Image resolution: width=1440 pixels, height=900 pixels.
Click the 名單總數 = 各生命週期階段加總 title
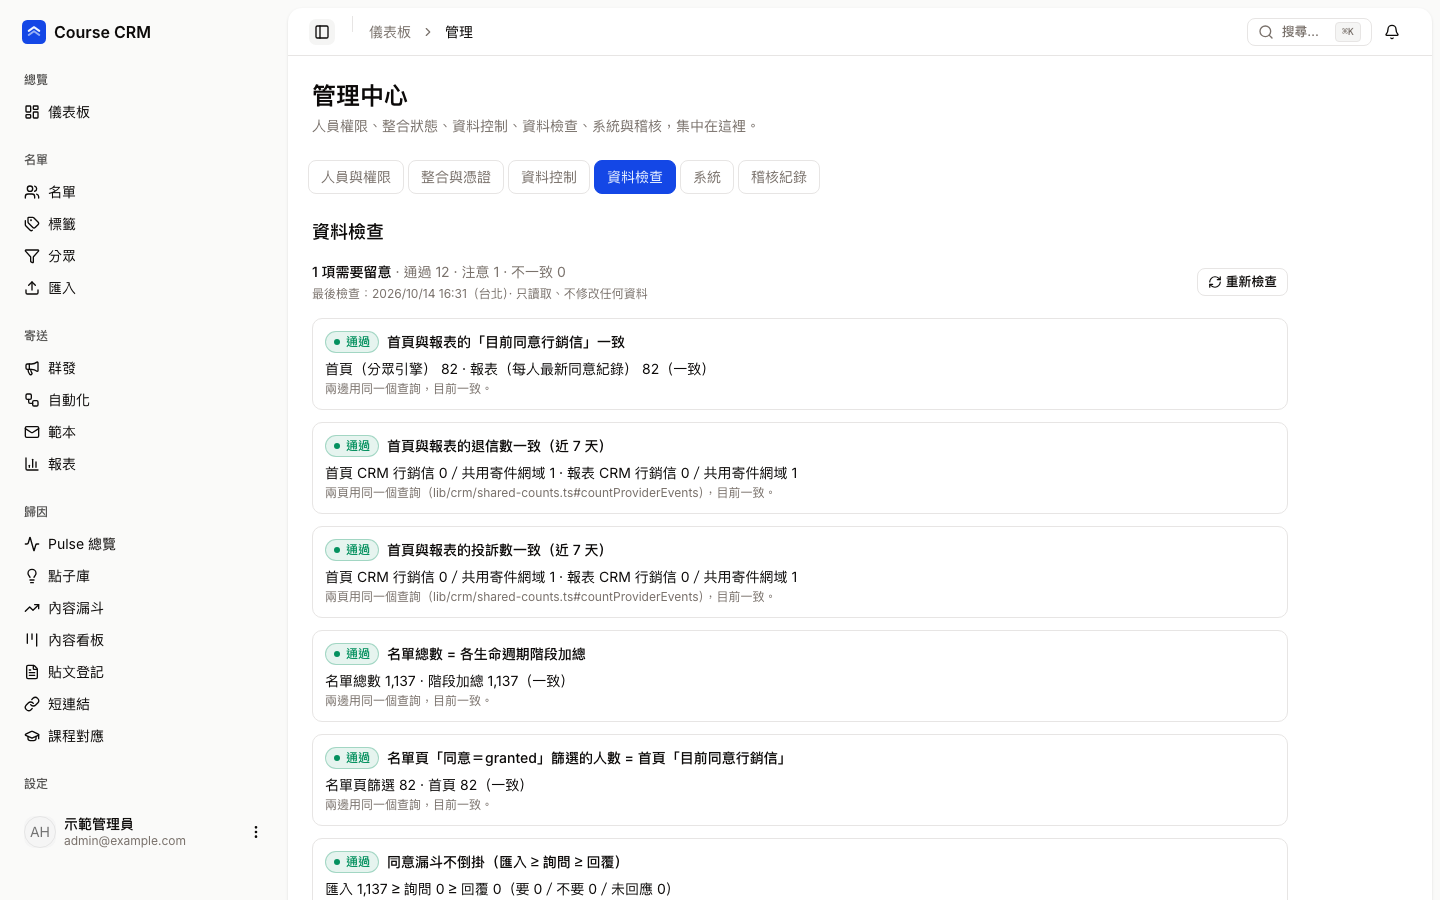click(x=486, y=654)
